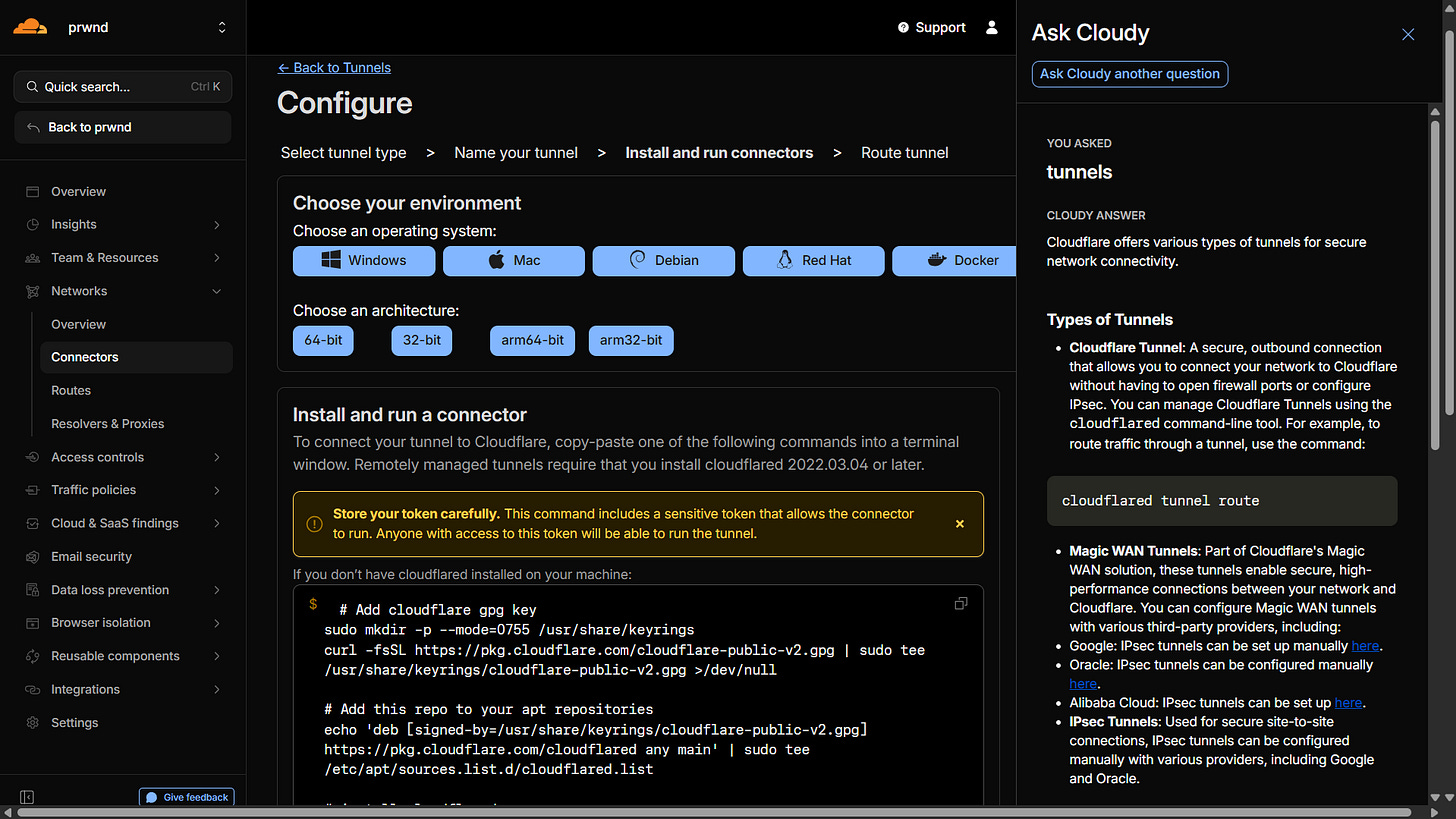This screenshot has width=1456, height=819.
Task: Expand the Access controls section
Action: 216,457
